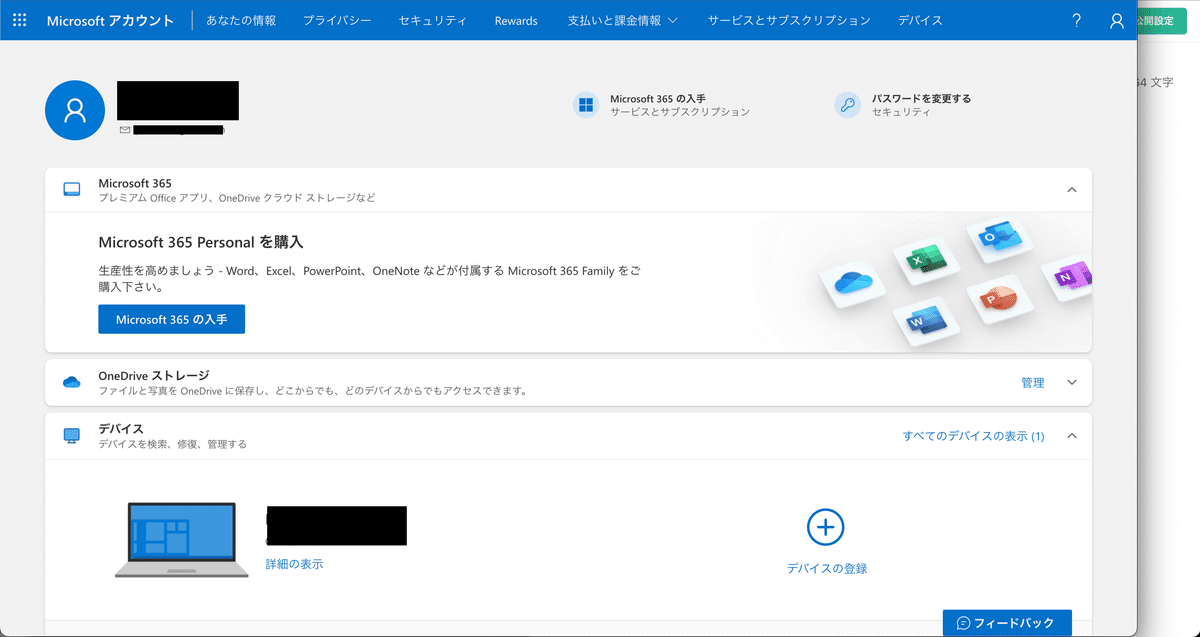Screen dimensions: 1200x637
Task: Click the OneDrive ストレージ heading text
Action: tap(154, 376)
